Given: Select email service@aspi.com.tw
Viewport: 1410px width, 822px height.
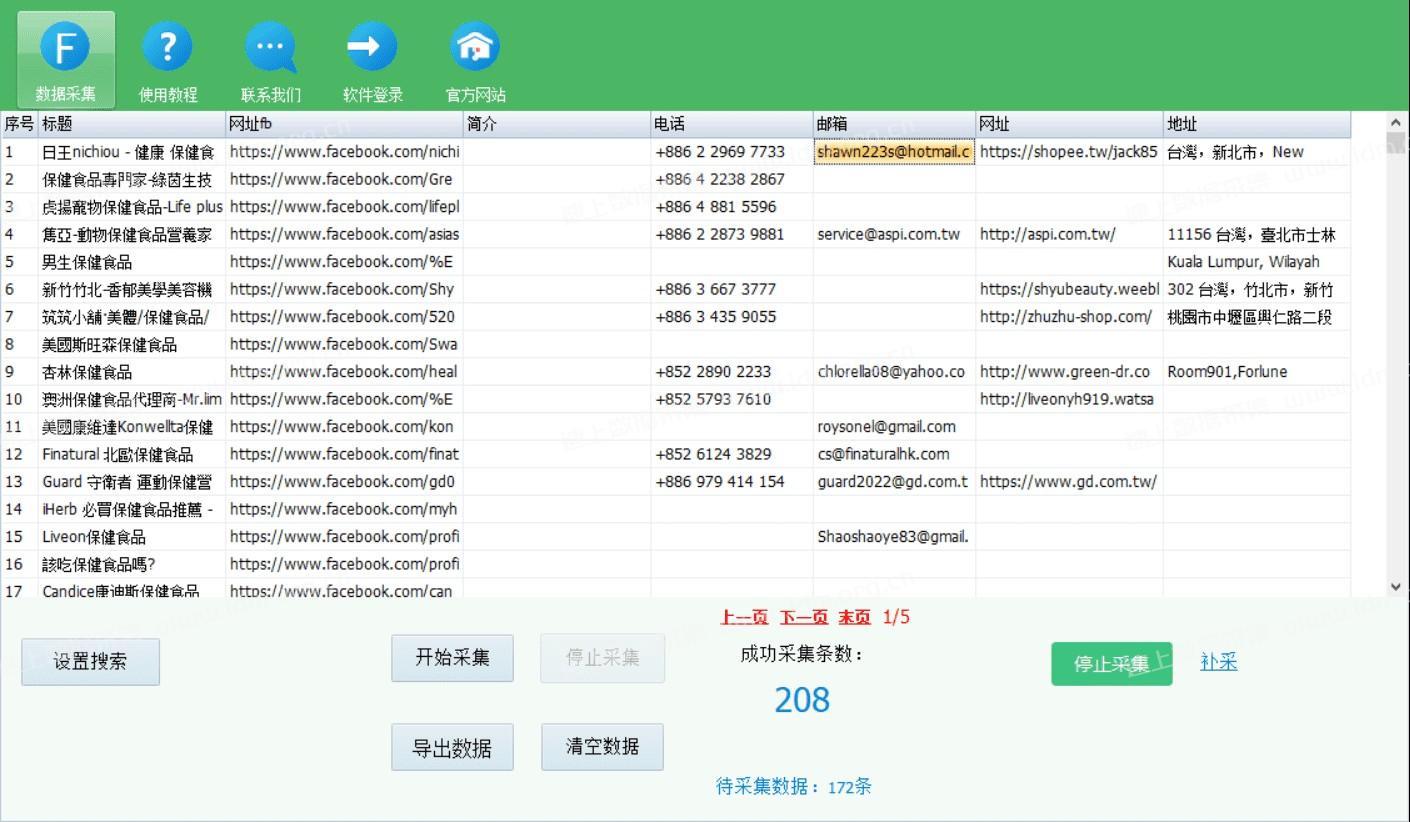Looking at the screenshot, I should [x=895, y=234].
